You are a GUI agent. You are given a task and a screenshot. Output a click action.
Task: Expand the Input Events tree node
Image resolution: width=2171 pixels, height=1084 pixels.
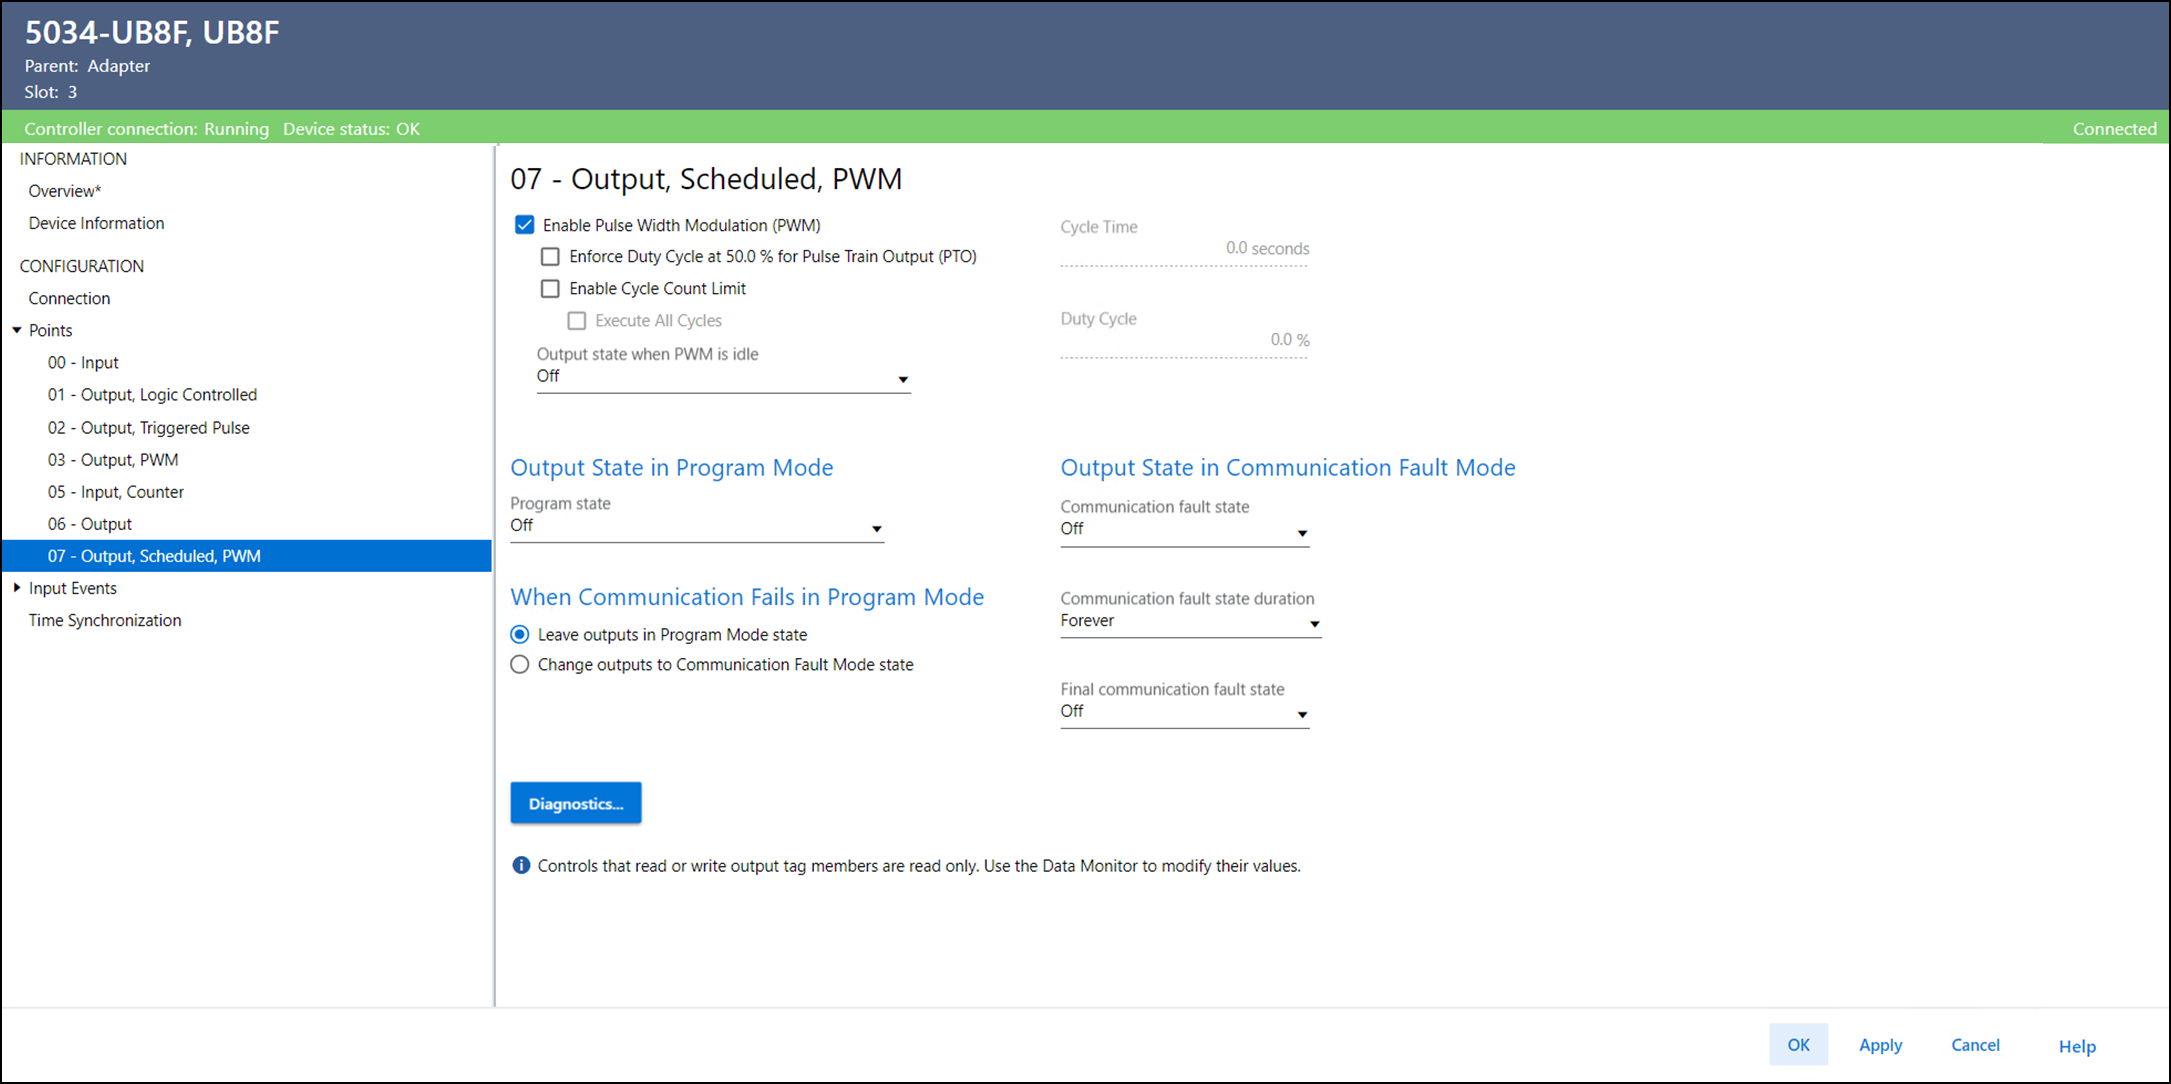coord(17,588)
